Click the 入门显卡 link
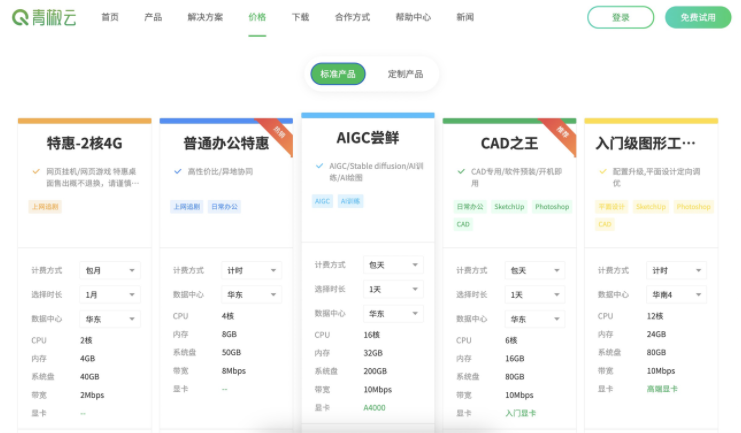This screenshot has height=433, width=741. click(x=520, y=413)
